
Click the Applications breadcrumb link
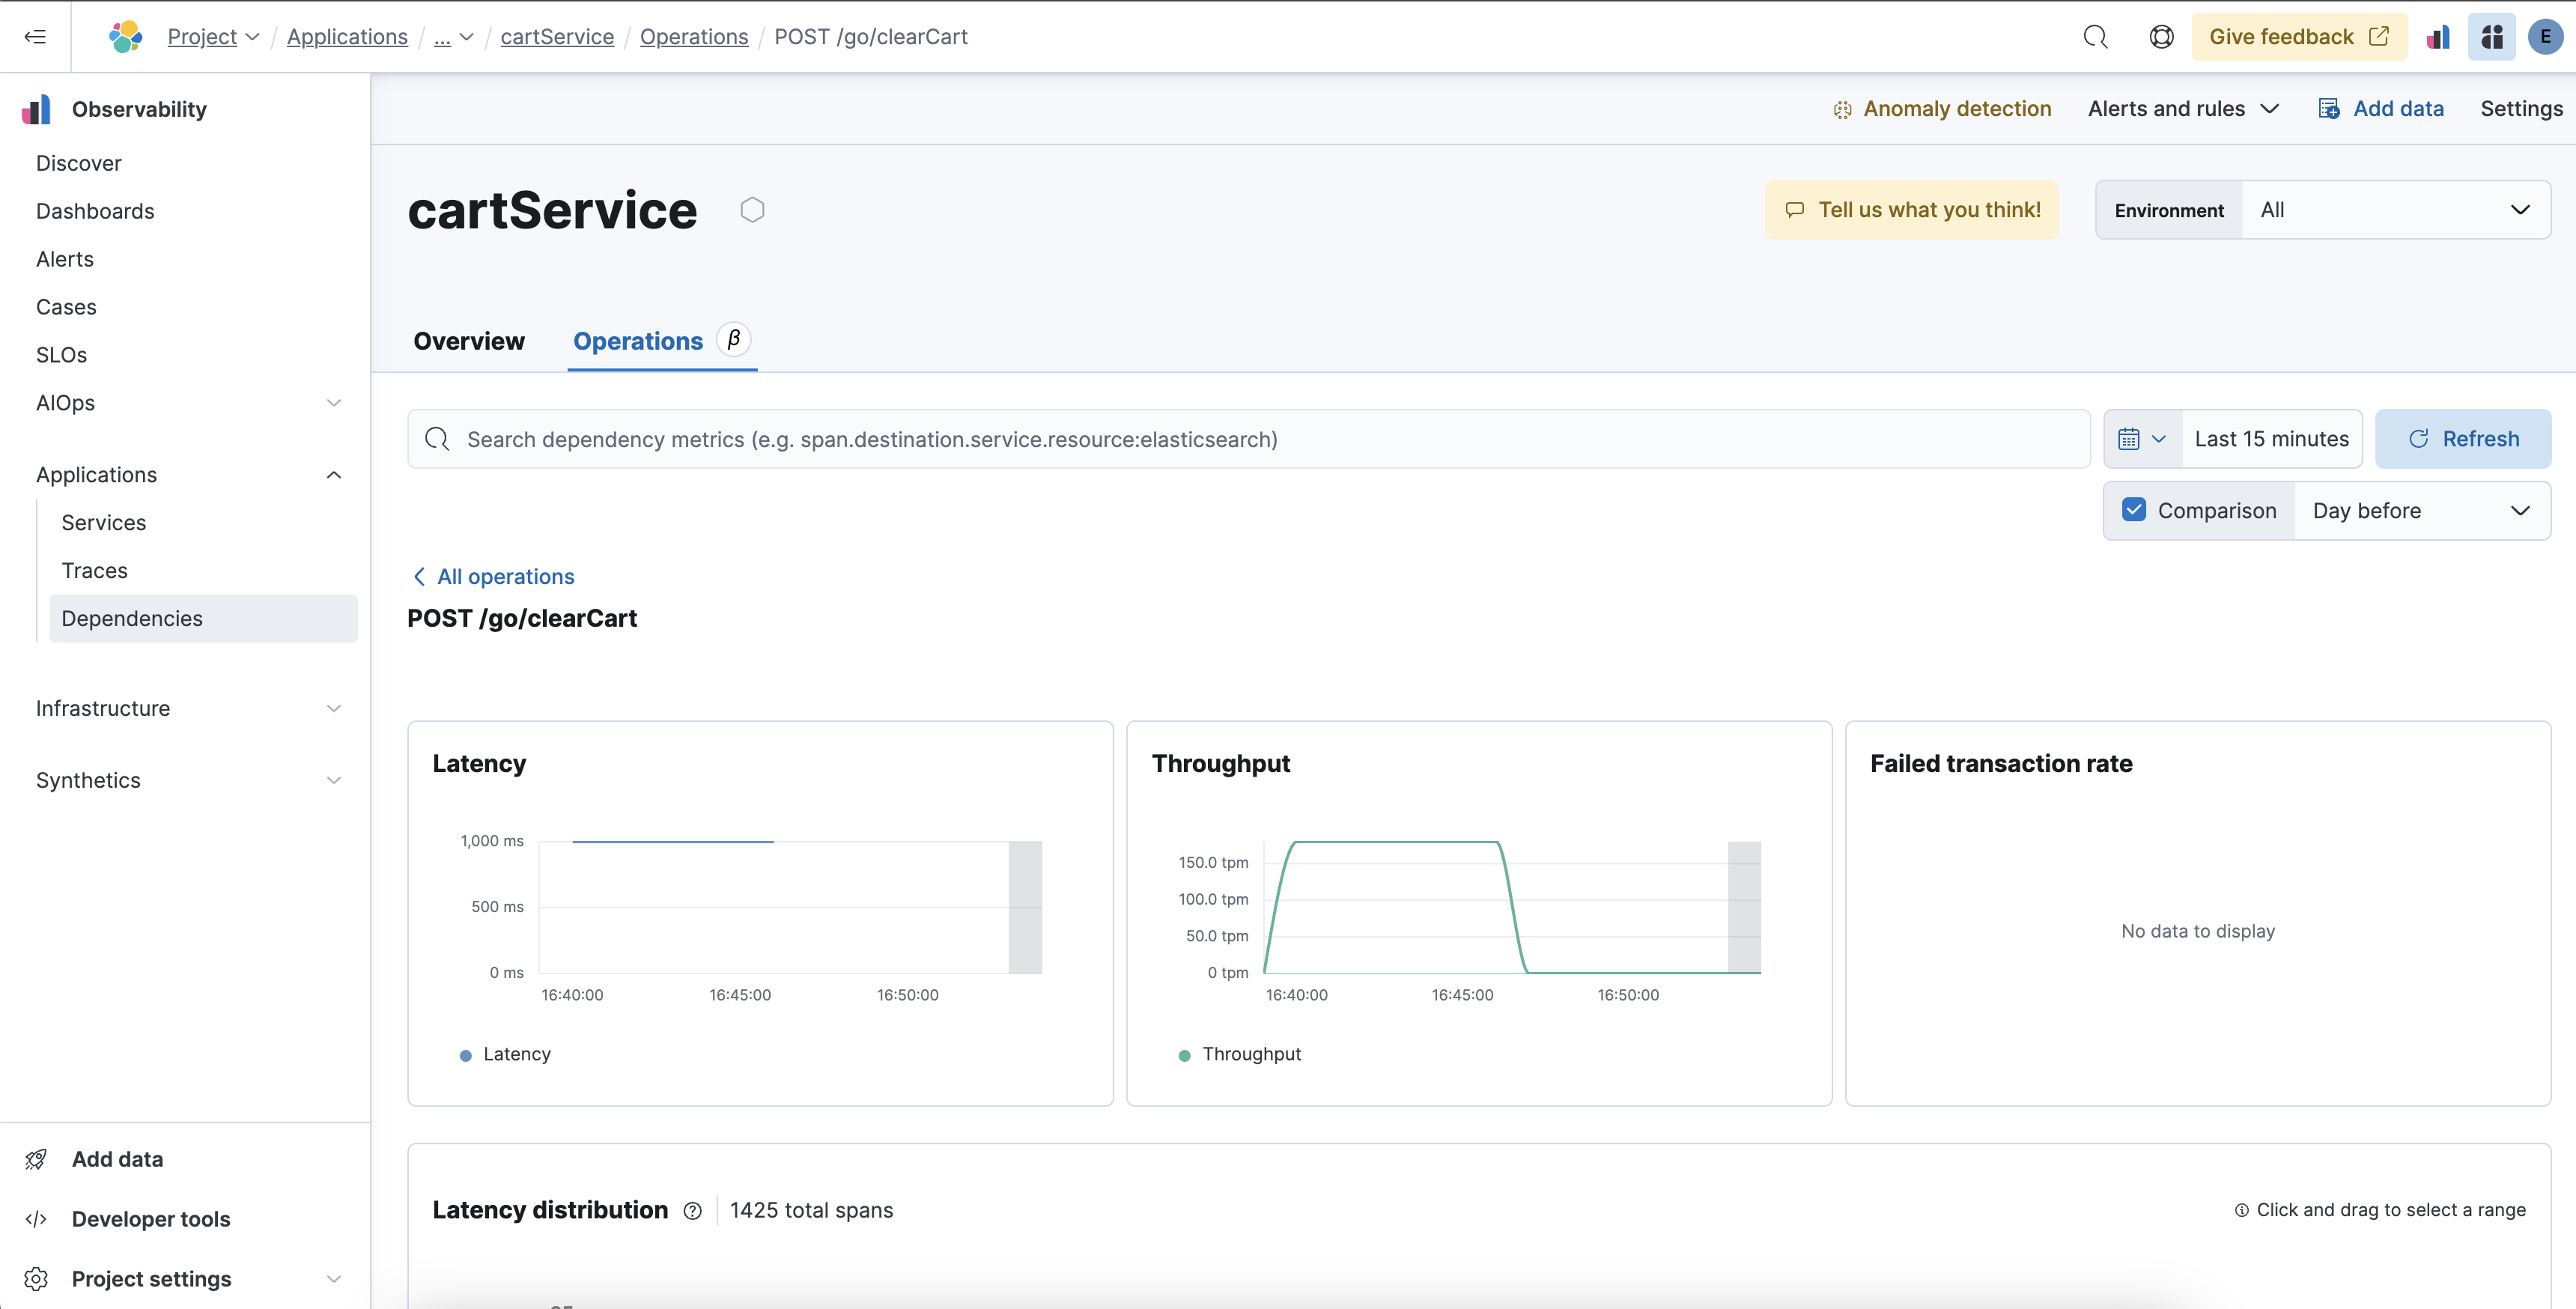coord(347,37)
